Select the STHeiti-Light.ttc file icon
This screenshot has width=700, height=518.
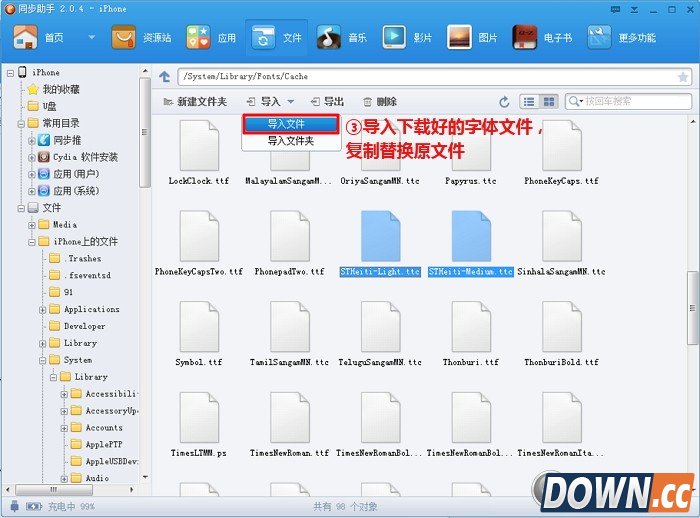pyautogui.click(x=380, y=236)
